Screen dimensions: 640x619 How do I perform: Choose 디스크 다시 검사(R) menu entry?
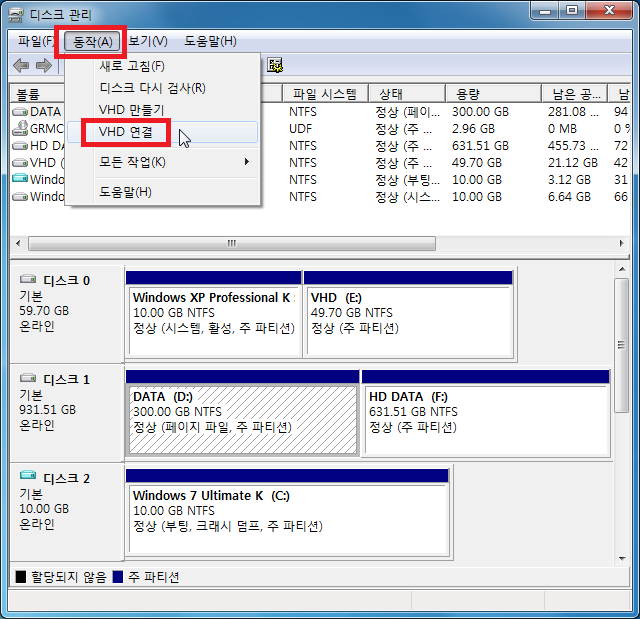[x=163, y=88]
